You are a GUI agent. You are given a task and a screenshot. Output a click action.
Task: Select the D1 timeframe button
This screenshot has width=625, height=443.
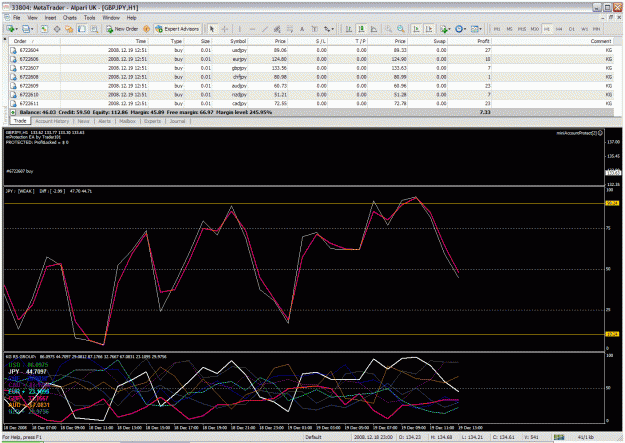tap(572, 29)
